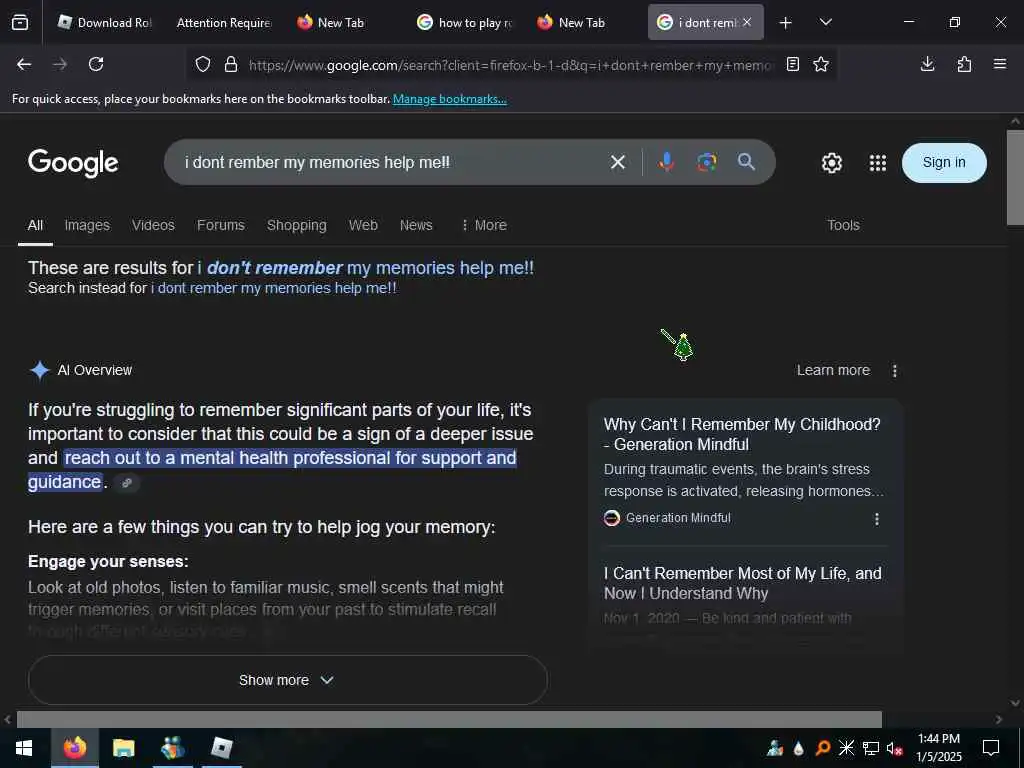Open Google apps grid

click(x=878, y=163)
